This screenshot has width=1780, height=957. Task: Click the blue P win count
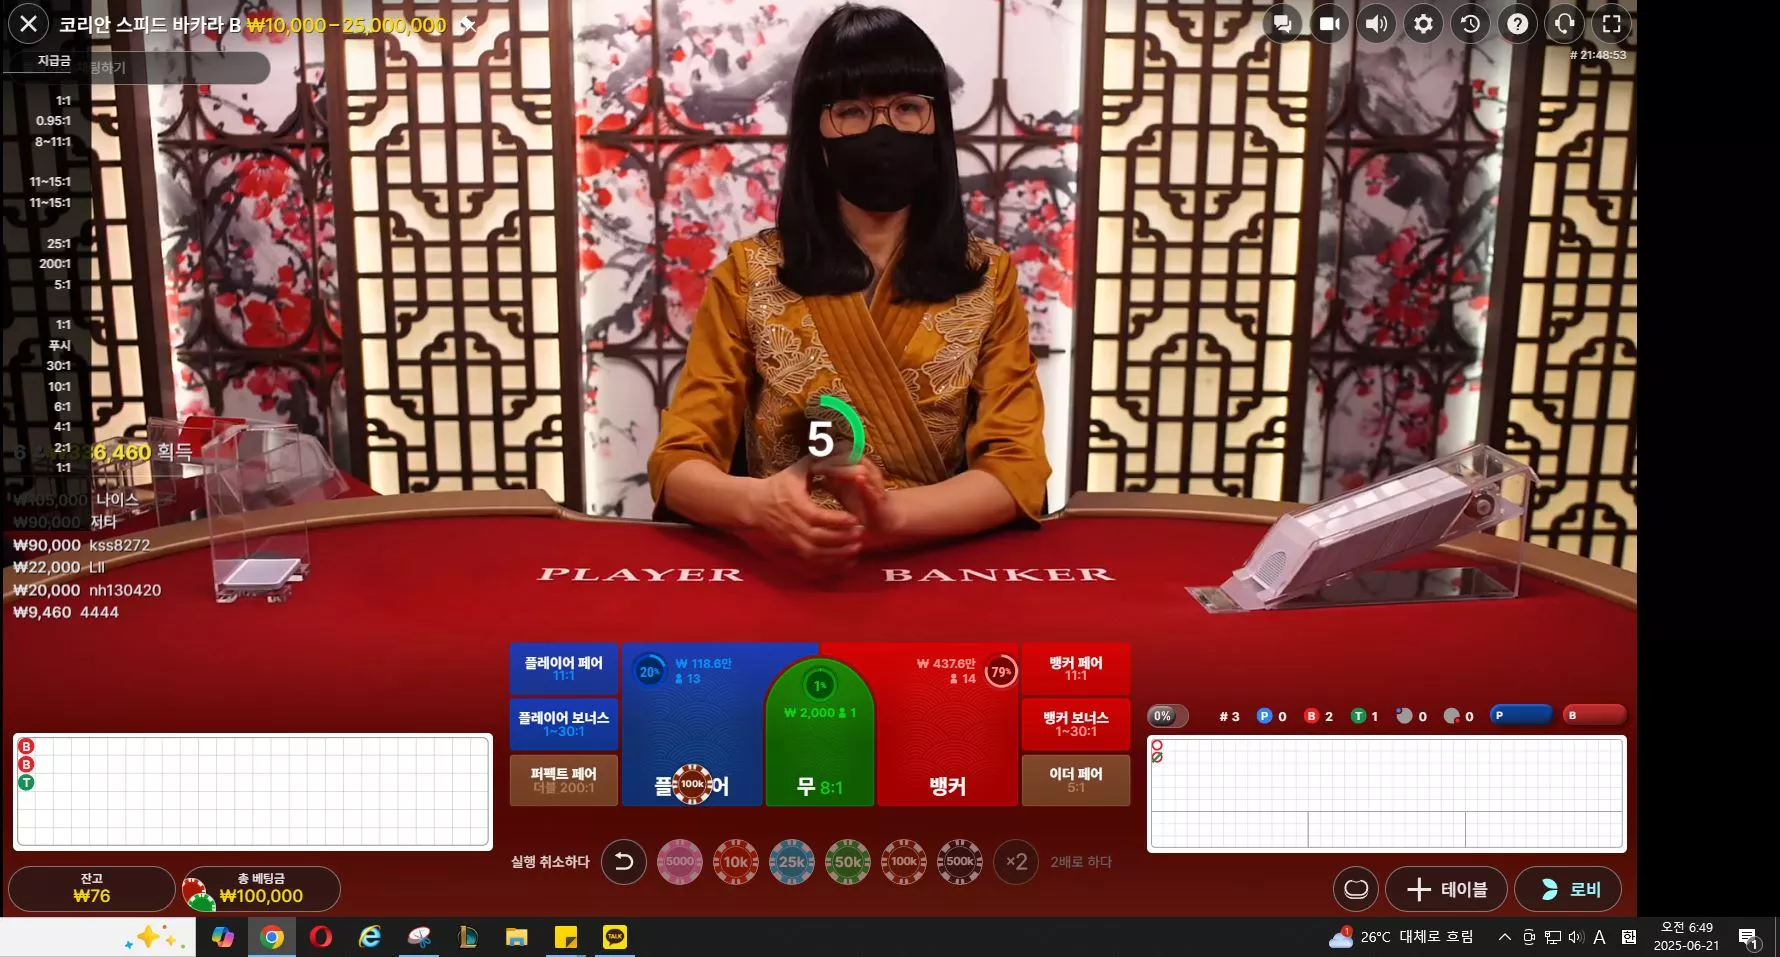pos(1272,716)
